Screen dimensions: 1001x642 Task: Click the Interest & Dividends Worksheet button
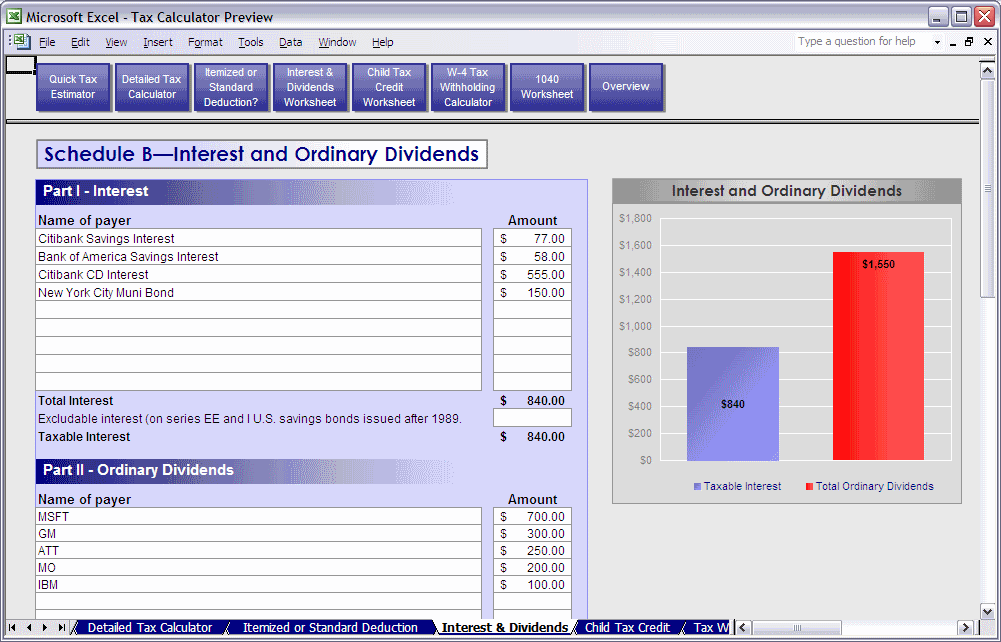pos(310,87)
